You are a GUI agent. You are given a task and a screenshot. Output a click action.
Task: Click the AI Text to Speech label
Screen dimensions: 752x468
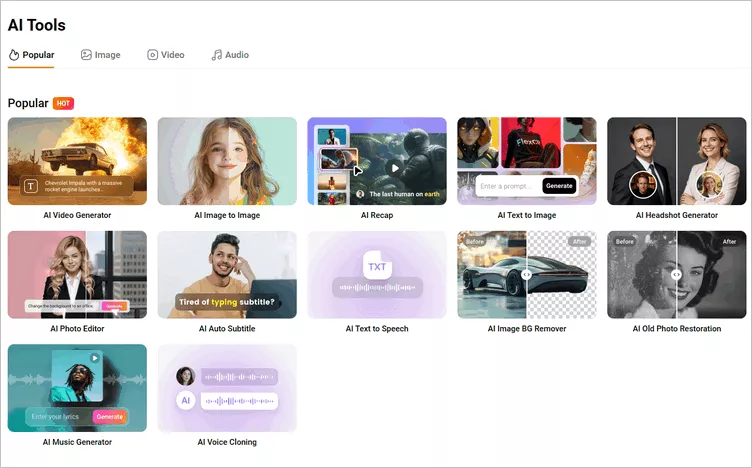click(377, 328)
